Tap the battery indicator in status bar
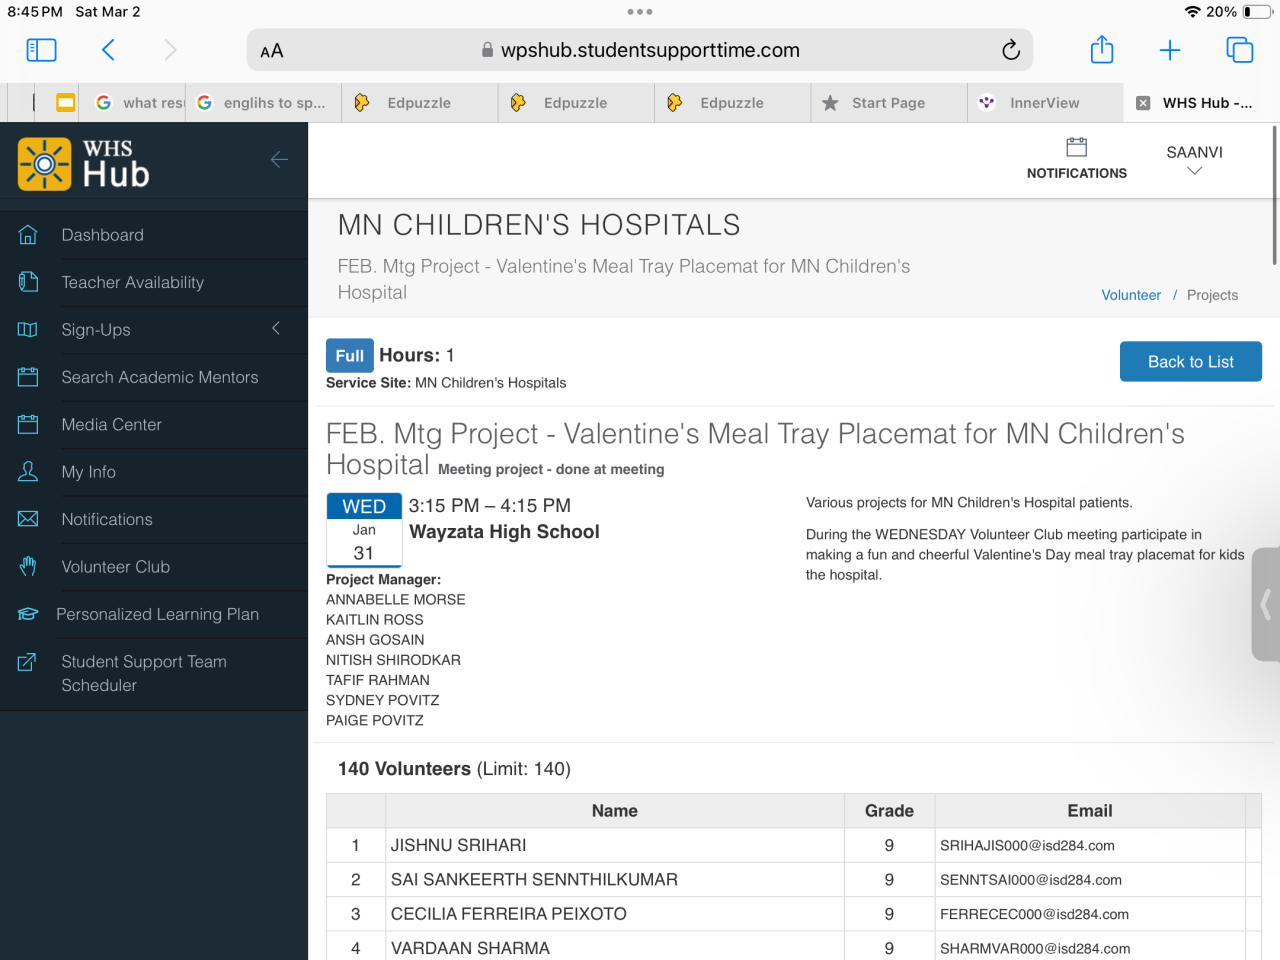The image size is (1280, 960). pyautogui.click(x=1257, y=12)
